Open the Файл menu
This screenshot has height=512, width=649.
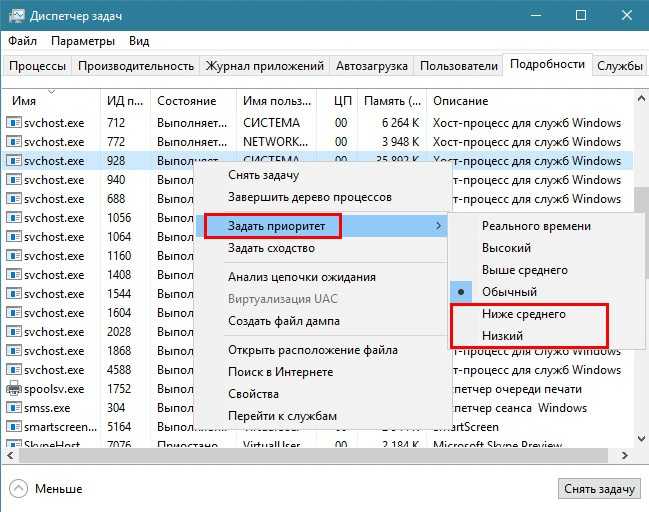(22, 41)
